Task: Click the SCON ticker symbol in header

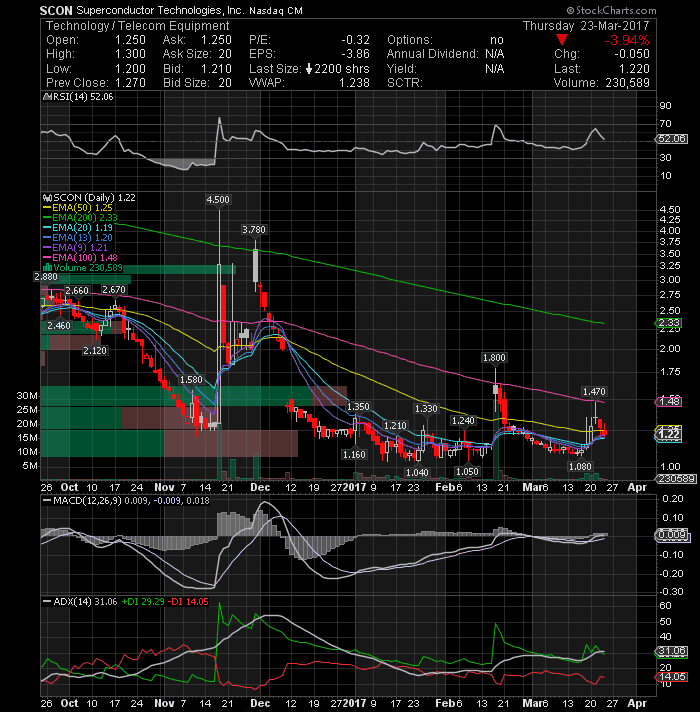Action: [56, 10]
